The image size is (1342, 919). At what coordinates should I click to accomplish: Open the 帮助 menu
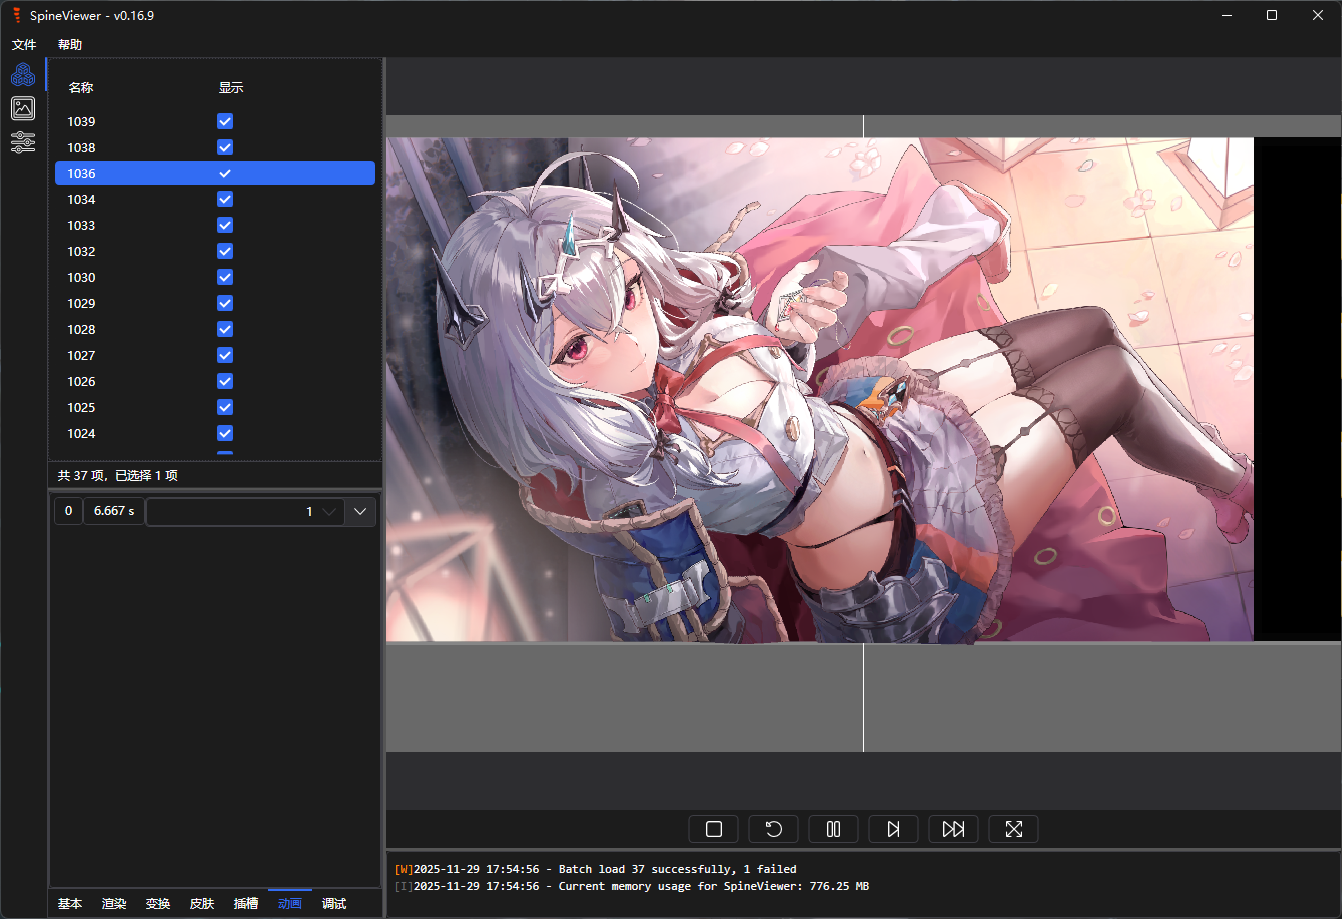coord(70,45)
